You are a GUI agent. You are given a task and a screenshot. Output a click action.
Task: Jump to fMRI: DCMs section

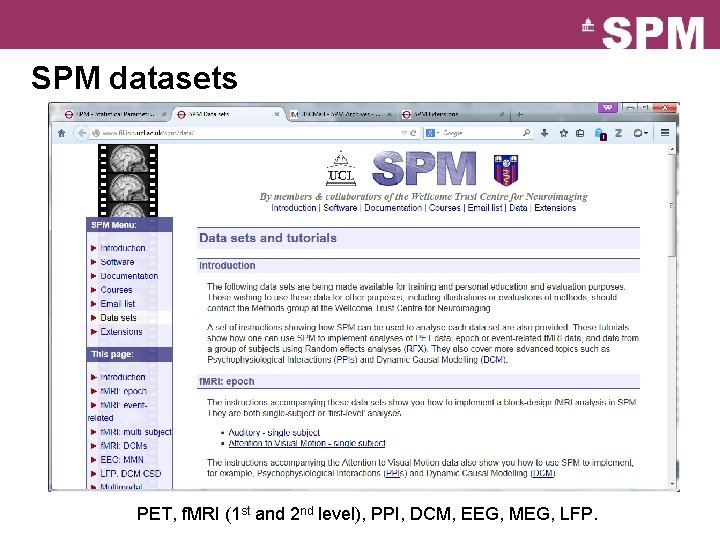tap(124, 446)
